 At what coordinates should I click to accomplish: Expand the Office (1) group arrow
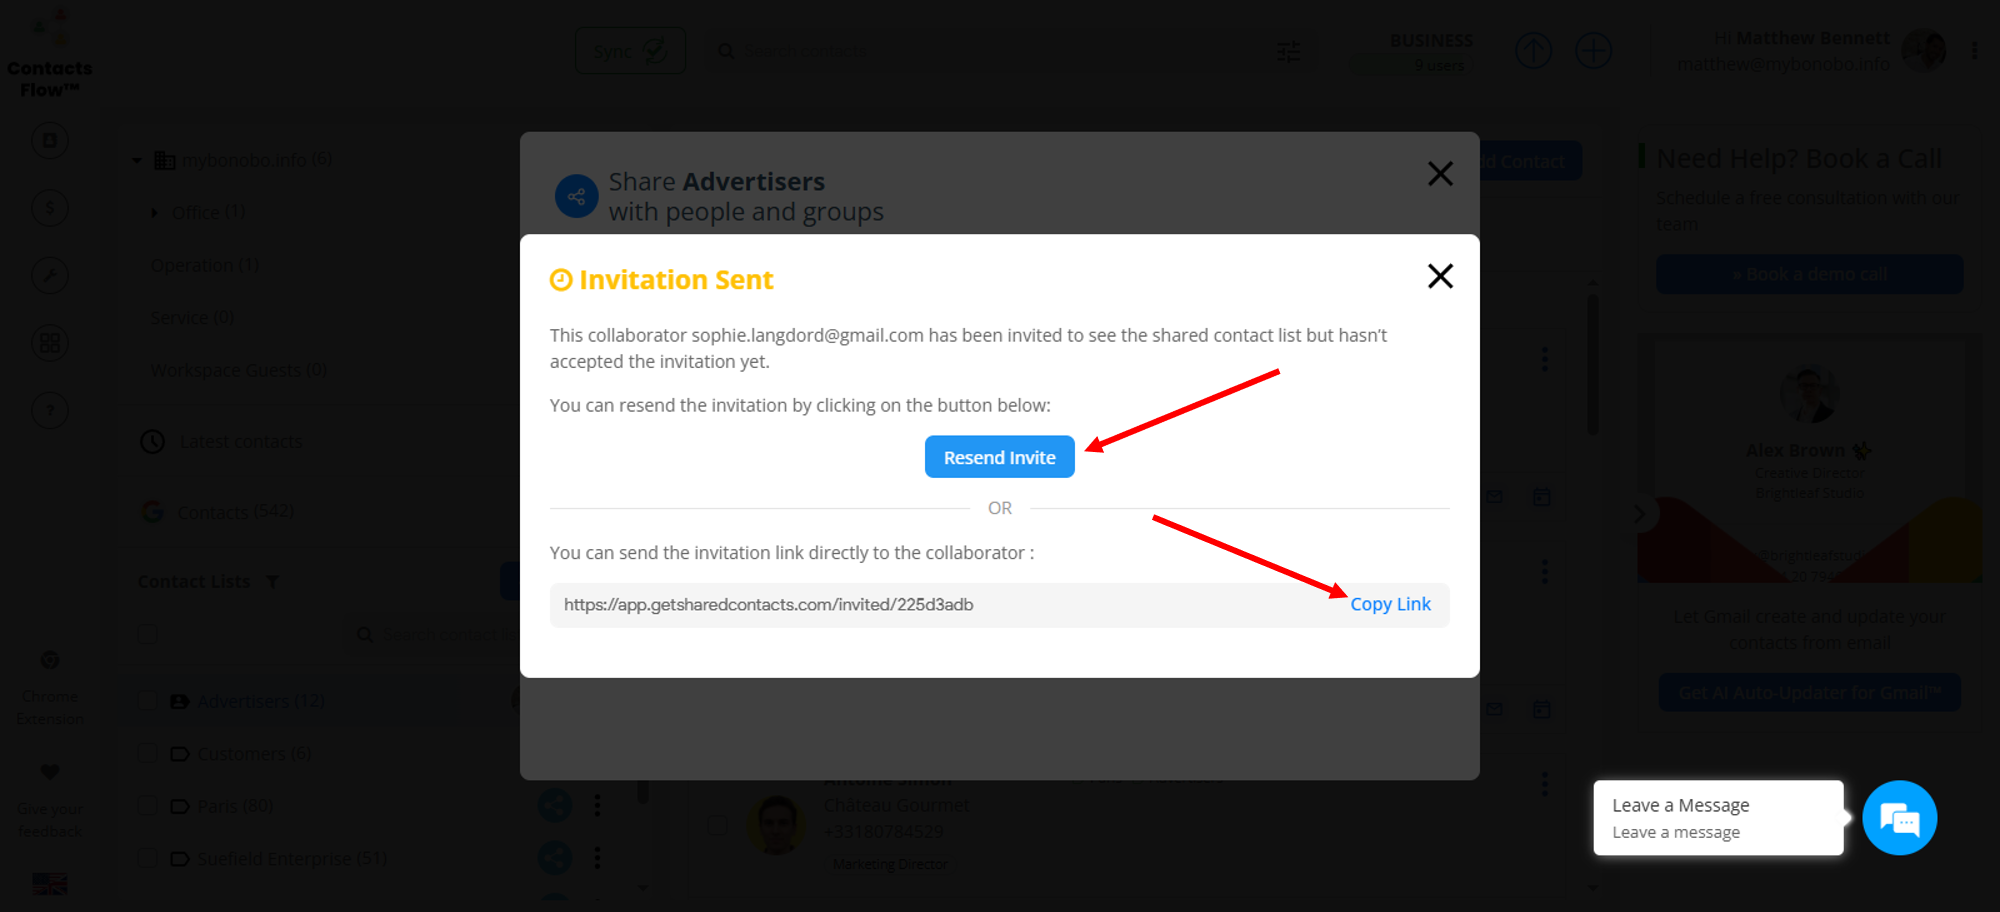tap(154, 212)
